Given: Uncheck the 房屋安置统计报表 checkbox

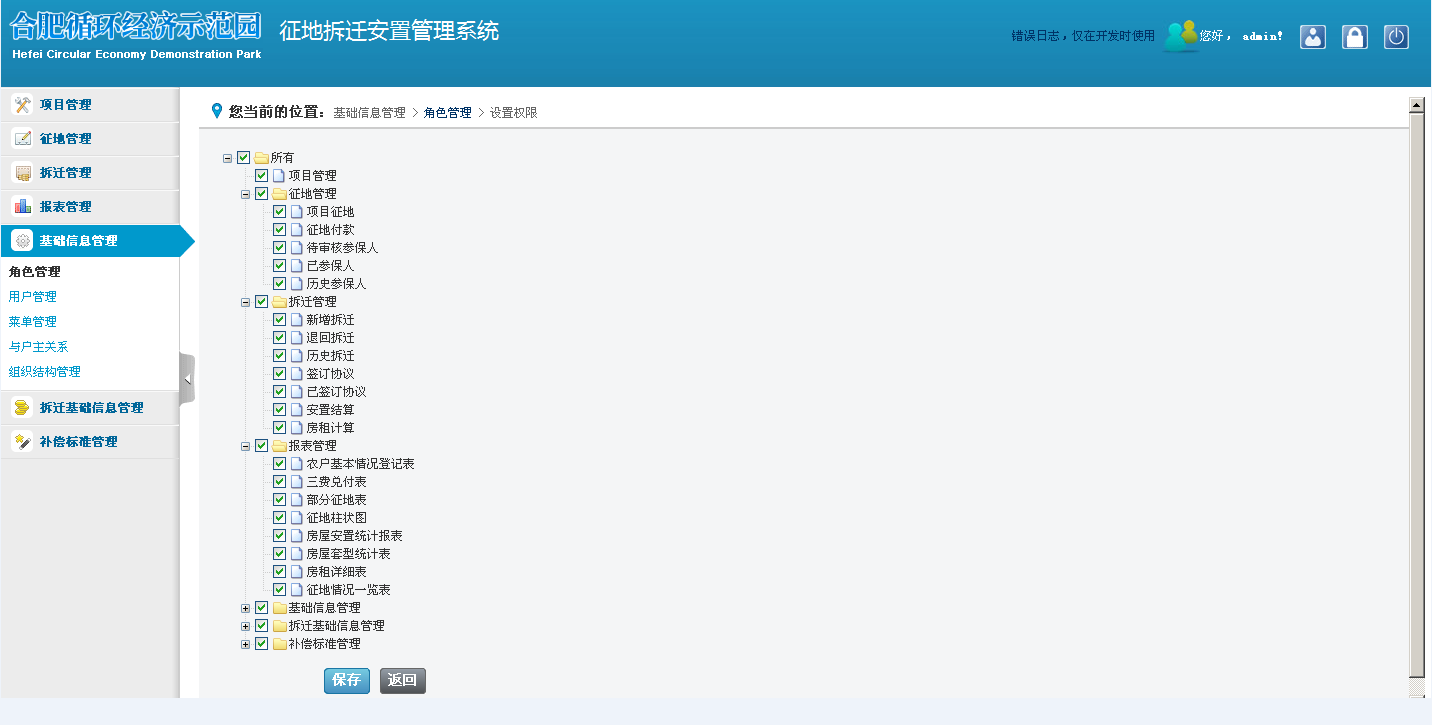Looking at the screenshot, I should [x=280, y=536].
